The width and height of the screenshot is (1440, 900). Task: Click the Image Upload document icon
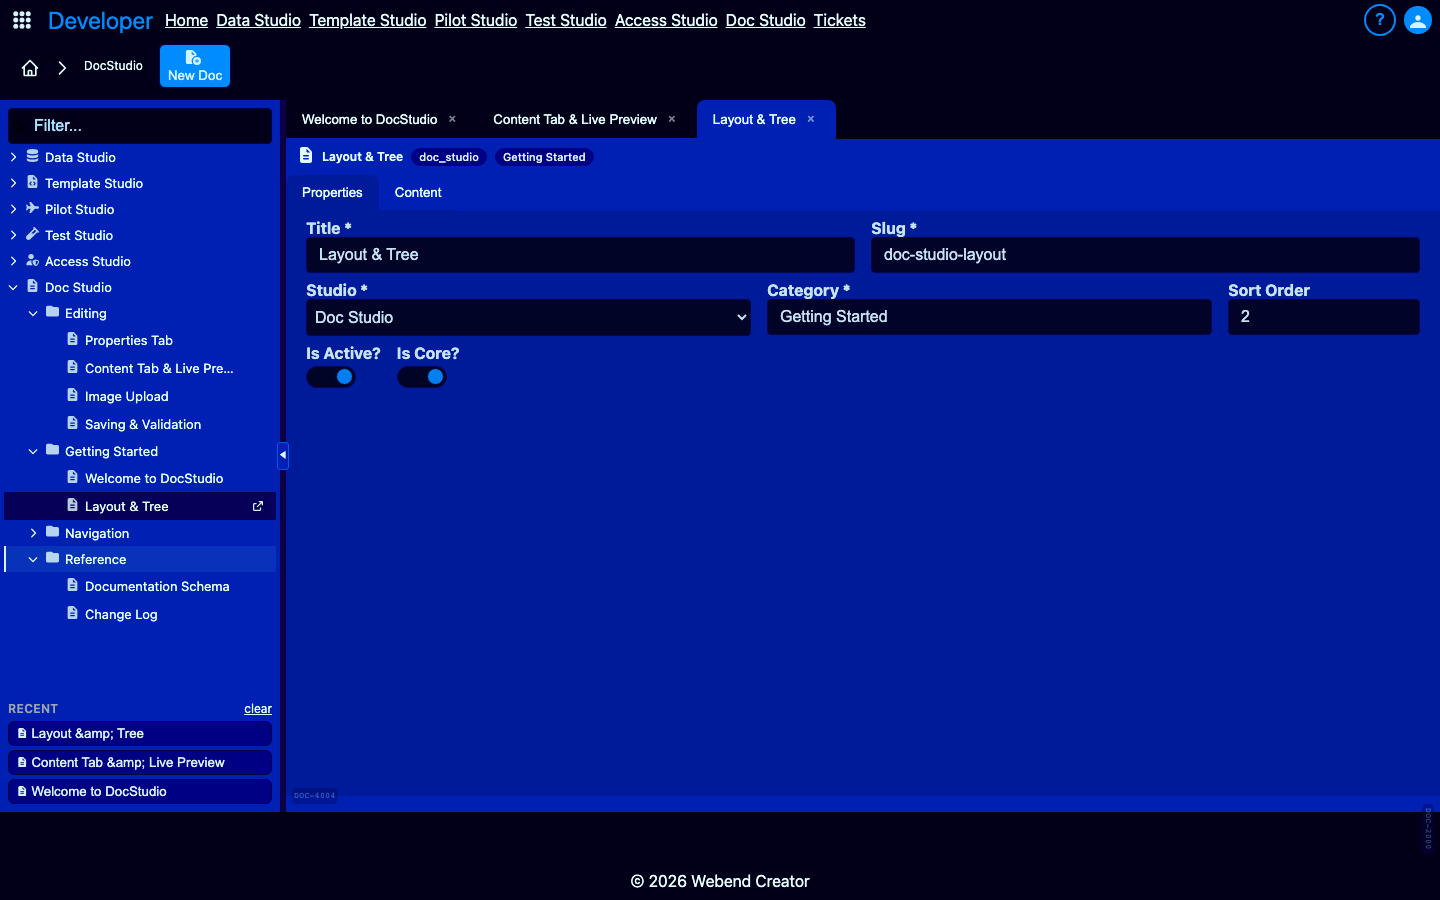pyautogui.click(x=73, y=395)
